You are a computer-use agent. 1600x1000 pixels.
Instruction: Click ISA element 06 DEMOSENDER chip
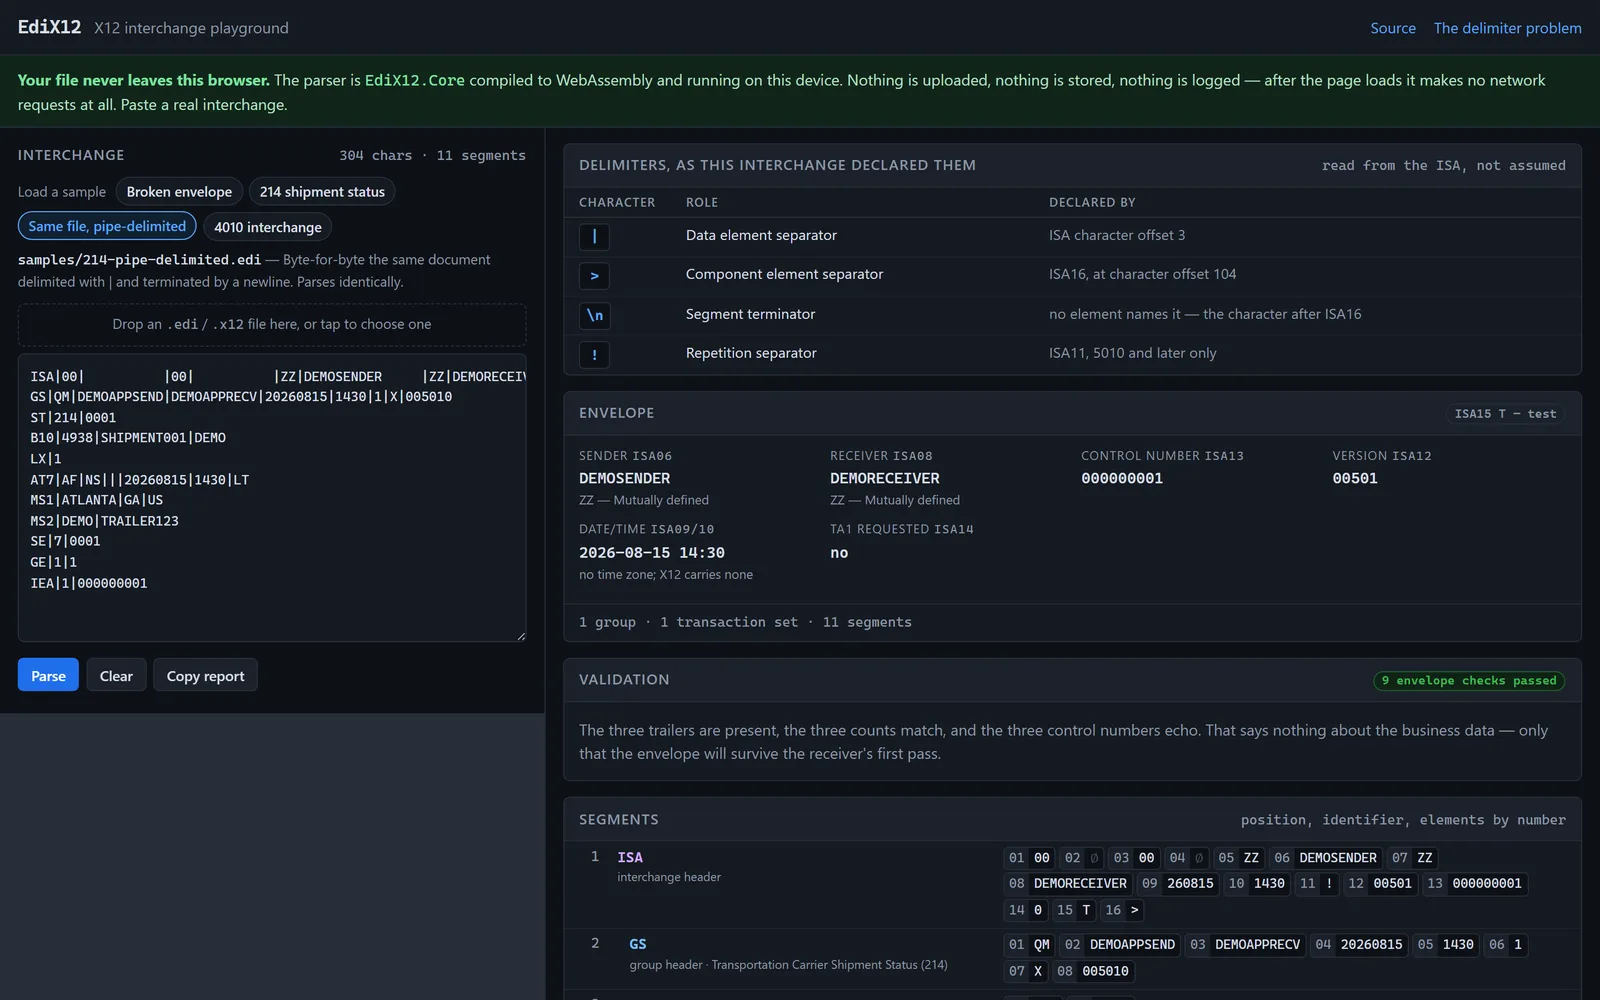(1325, 857)
